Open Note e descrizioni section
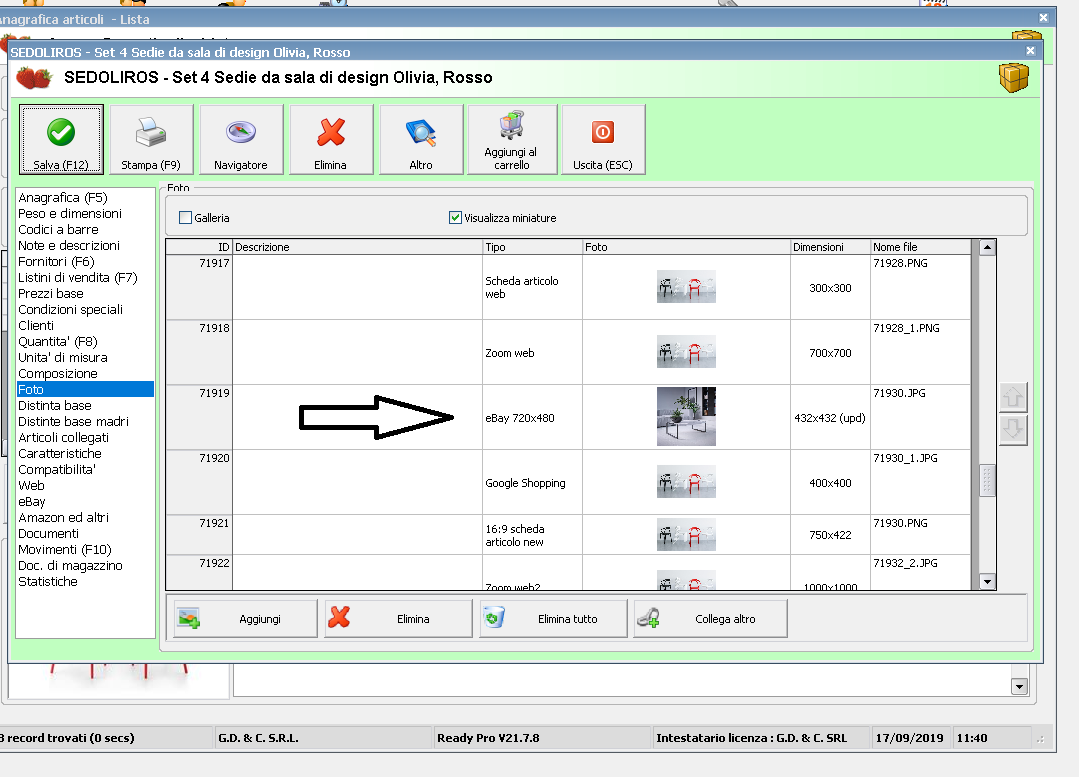This screenshot has height=777, width=1079. click(x=69, y=246)
